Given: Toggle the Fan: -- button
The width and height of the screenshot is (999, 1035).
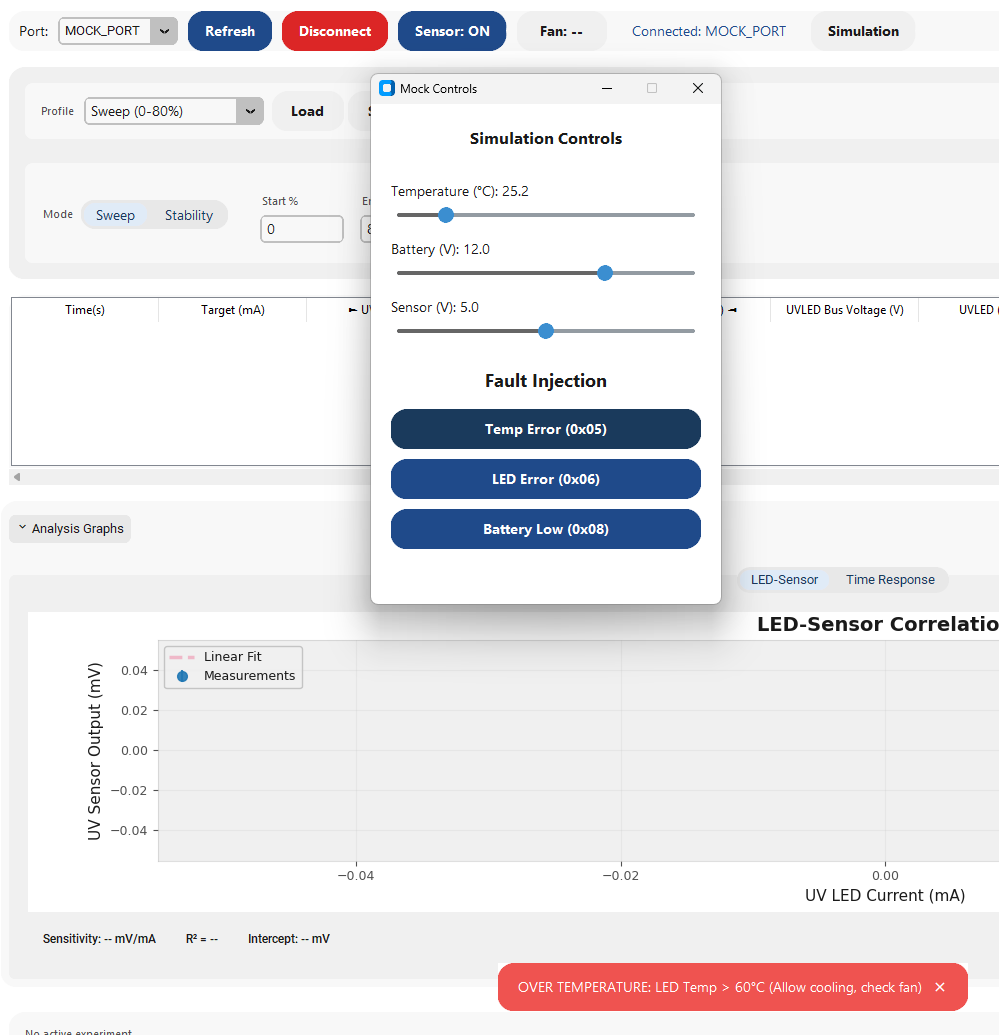Looking at the screenshot, I should (x=561, y=31).
